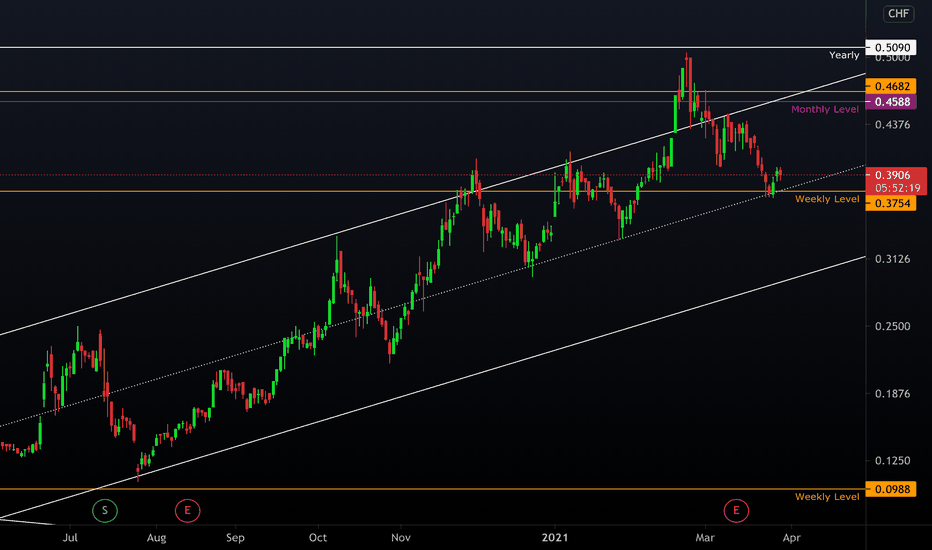Click the Mar label on time axis
The width and height of the screenshot is (932, 550).
pos(705,538)
